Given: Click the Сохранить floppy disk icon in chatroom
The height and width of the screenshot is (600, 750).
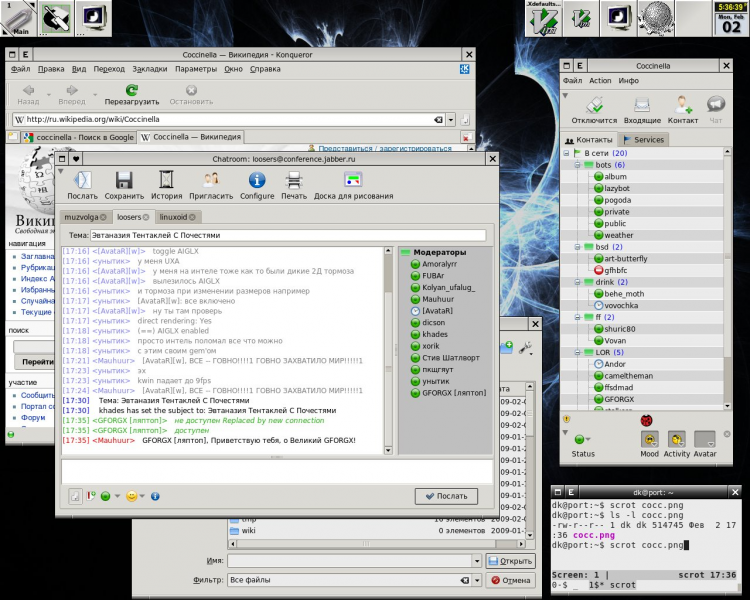Looking at the screenshot, I should click(x=124, y=181).
